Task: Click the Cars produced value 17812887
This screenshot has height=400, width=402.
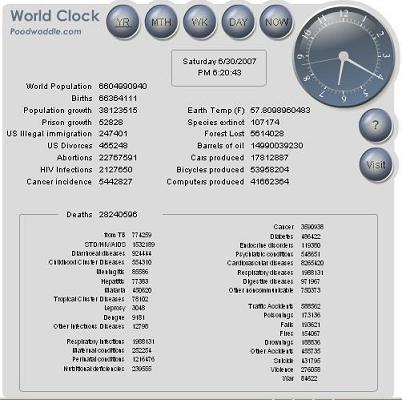Action: click(269, 157)
